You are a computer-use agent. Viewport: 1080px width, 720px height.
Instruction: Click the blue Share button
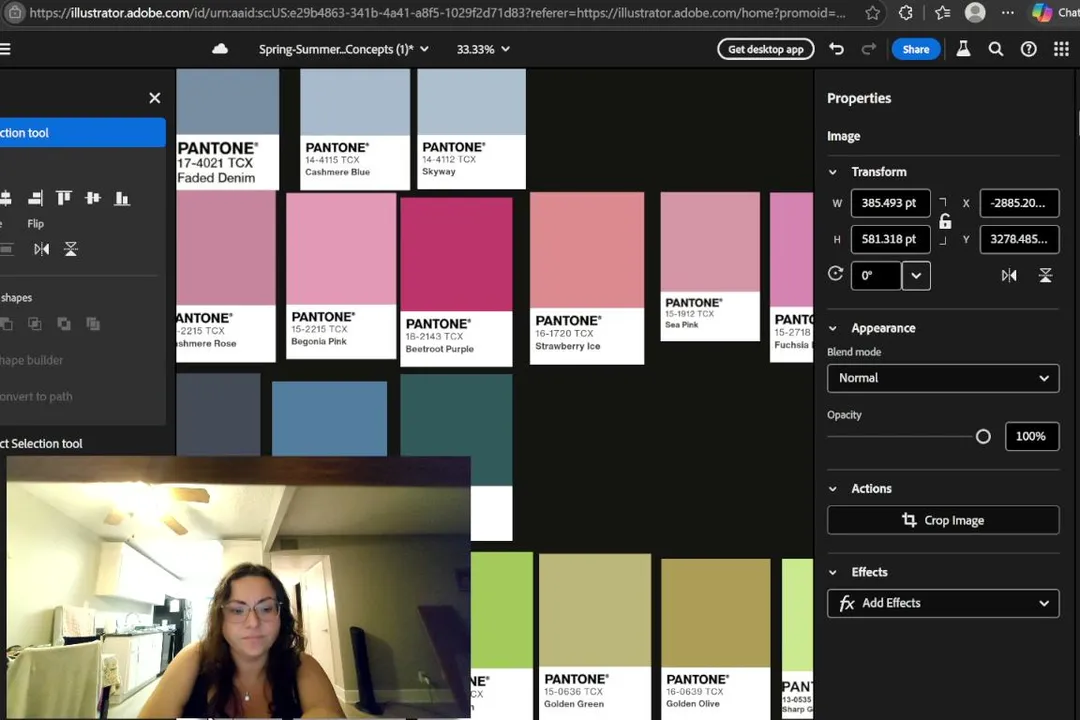[916, 49]
